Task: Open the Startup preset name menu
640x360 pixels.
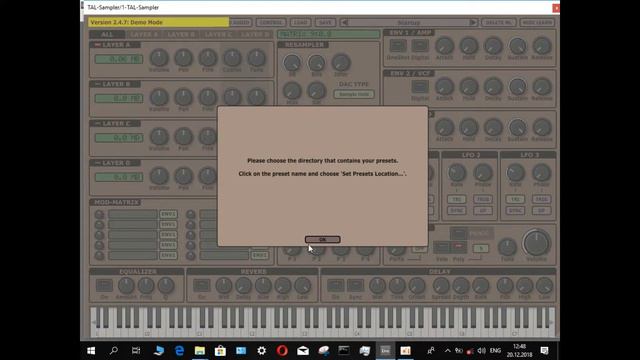Action: (x=409, y=22)
